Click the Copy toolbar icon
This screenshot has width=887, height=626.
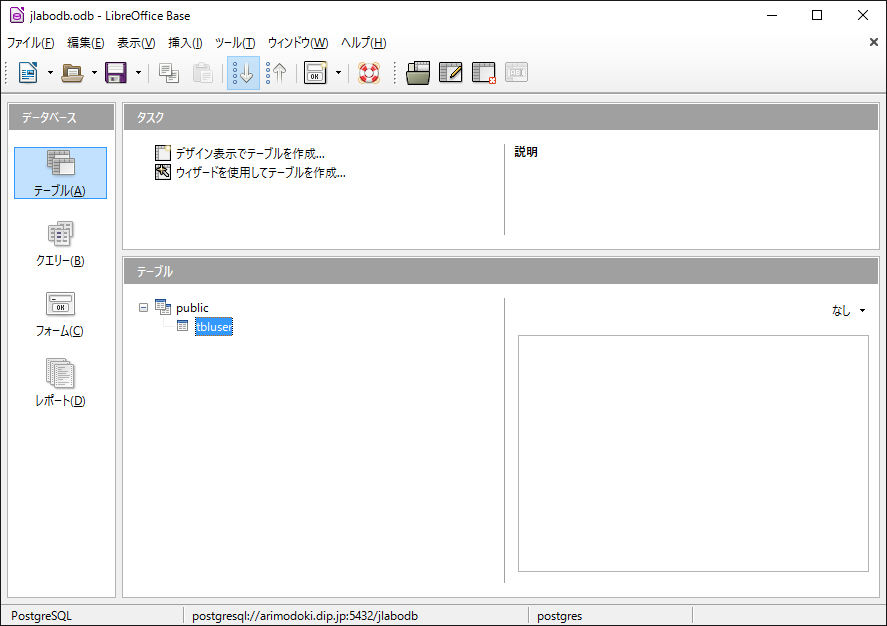(x=169, y=73)
